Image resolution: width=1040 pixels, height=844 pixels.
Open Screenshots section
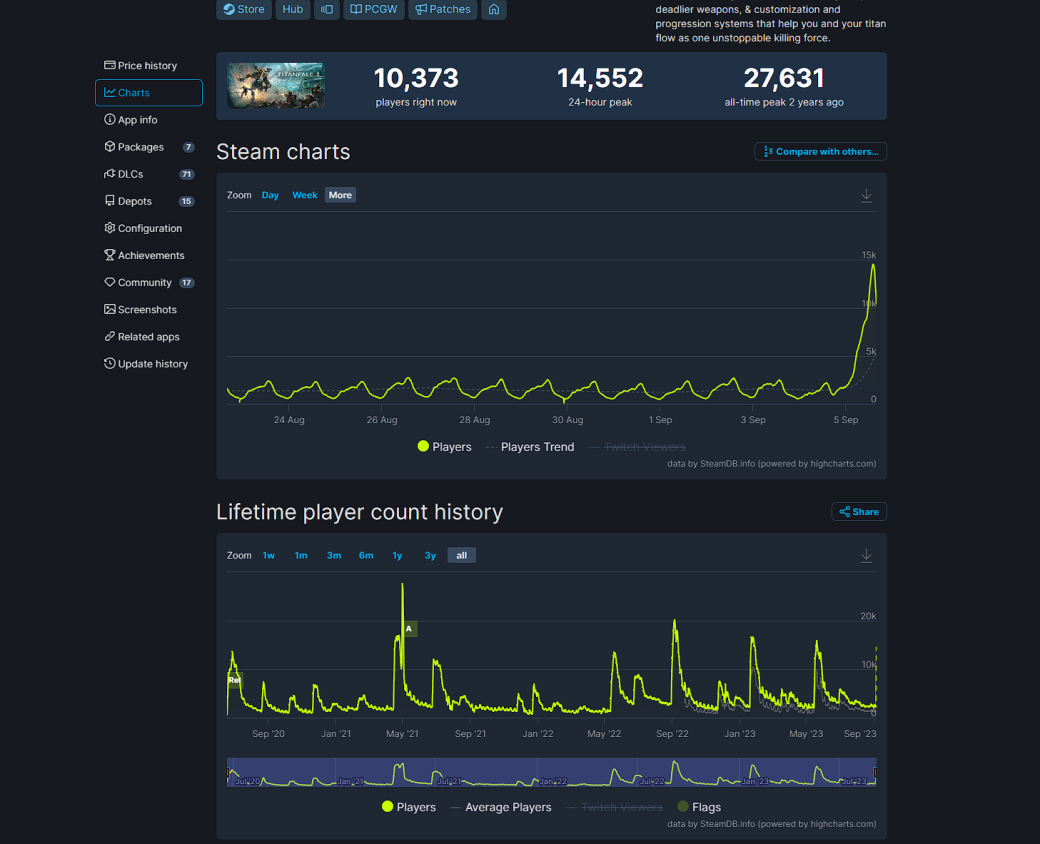[x=149, y=310]
